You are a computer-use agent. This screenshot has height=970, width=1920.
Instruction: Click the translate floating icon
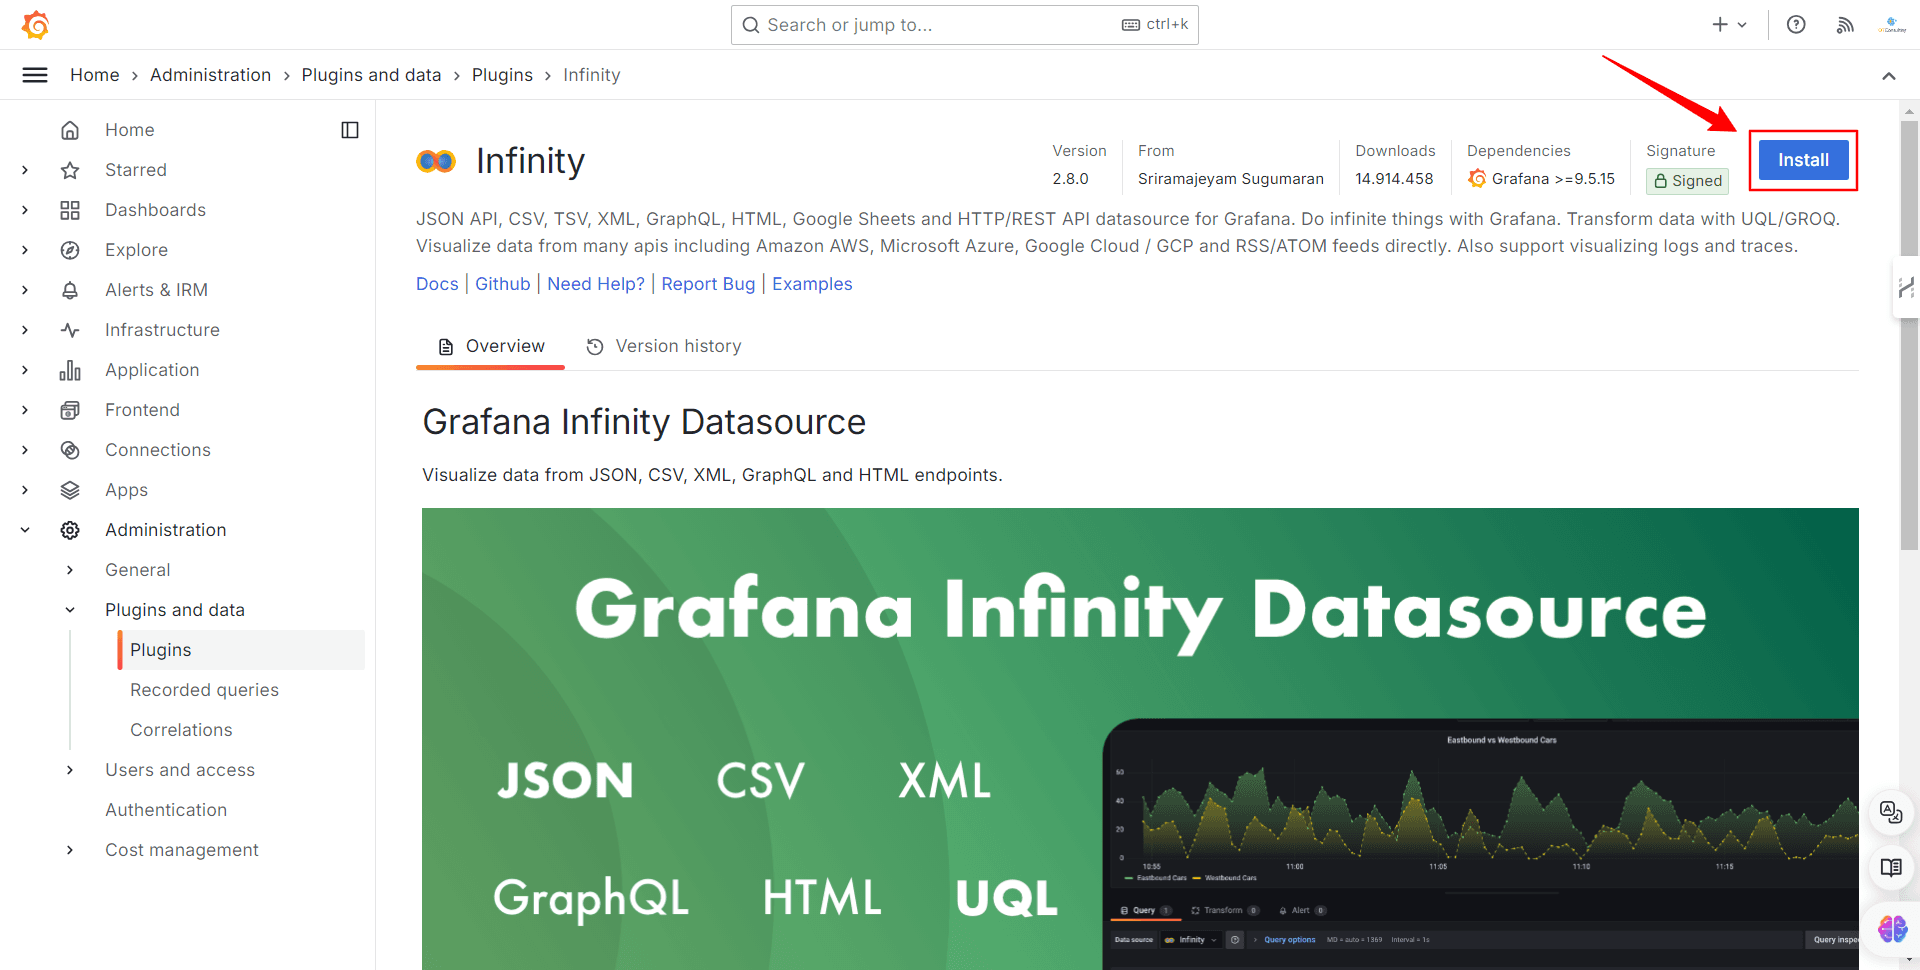pyautogui.click(x=1891, y=812)
